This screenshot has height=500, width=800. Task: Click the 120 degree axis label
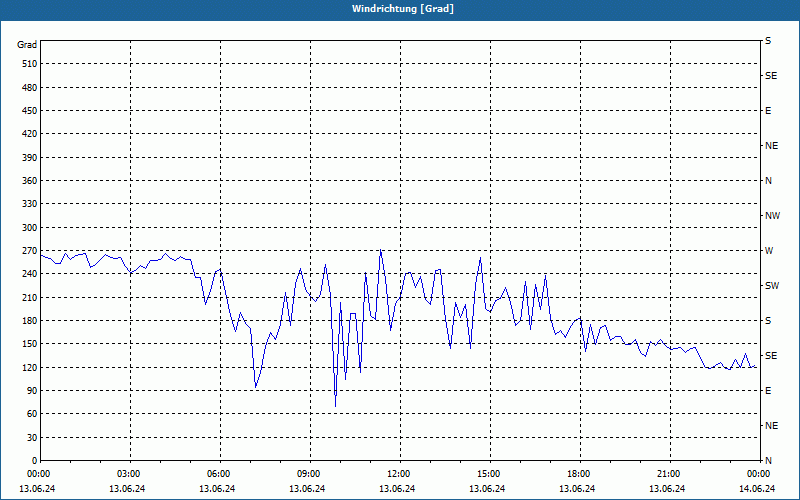pos(30,367)
